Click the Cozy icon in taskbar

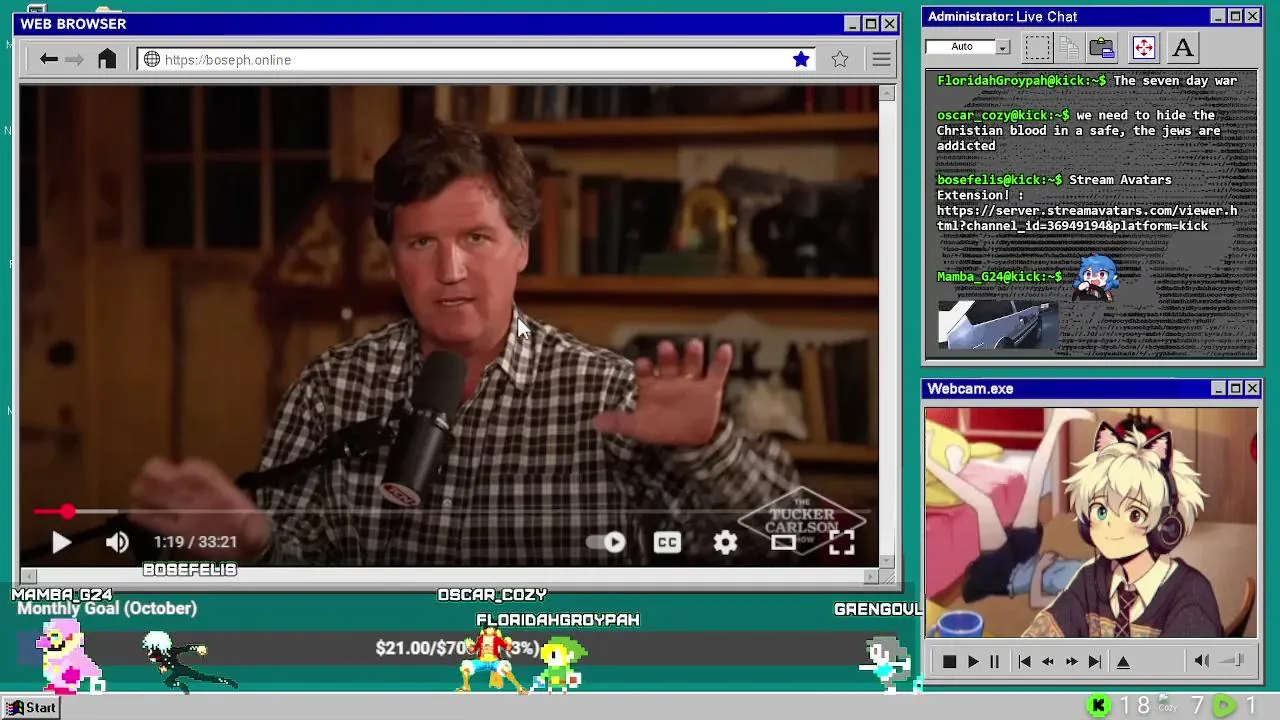(1167, 705)
